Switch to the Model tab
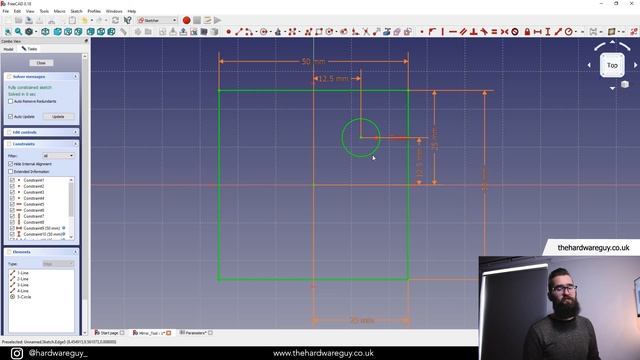Screen dimensions: 640x360 click(9, 49)
